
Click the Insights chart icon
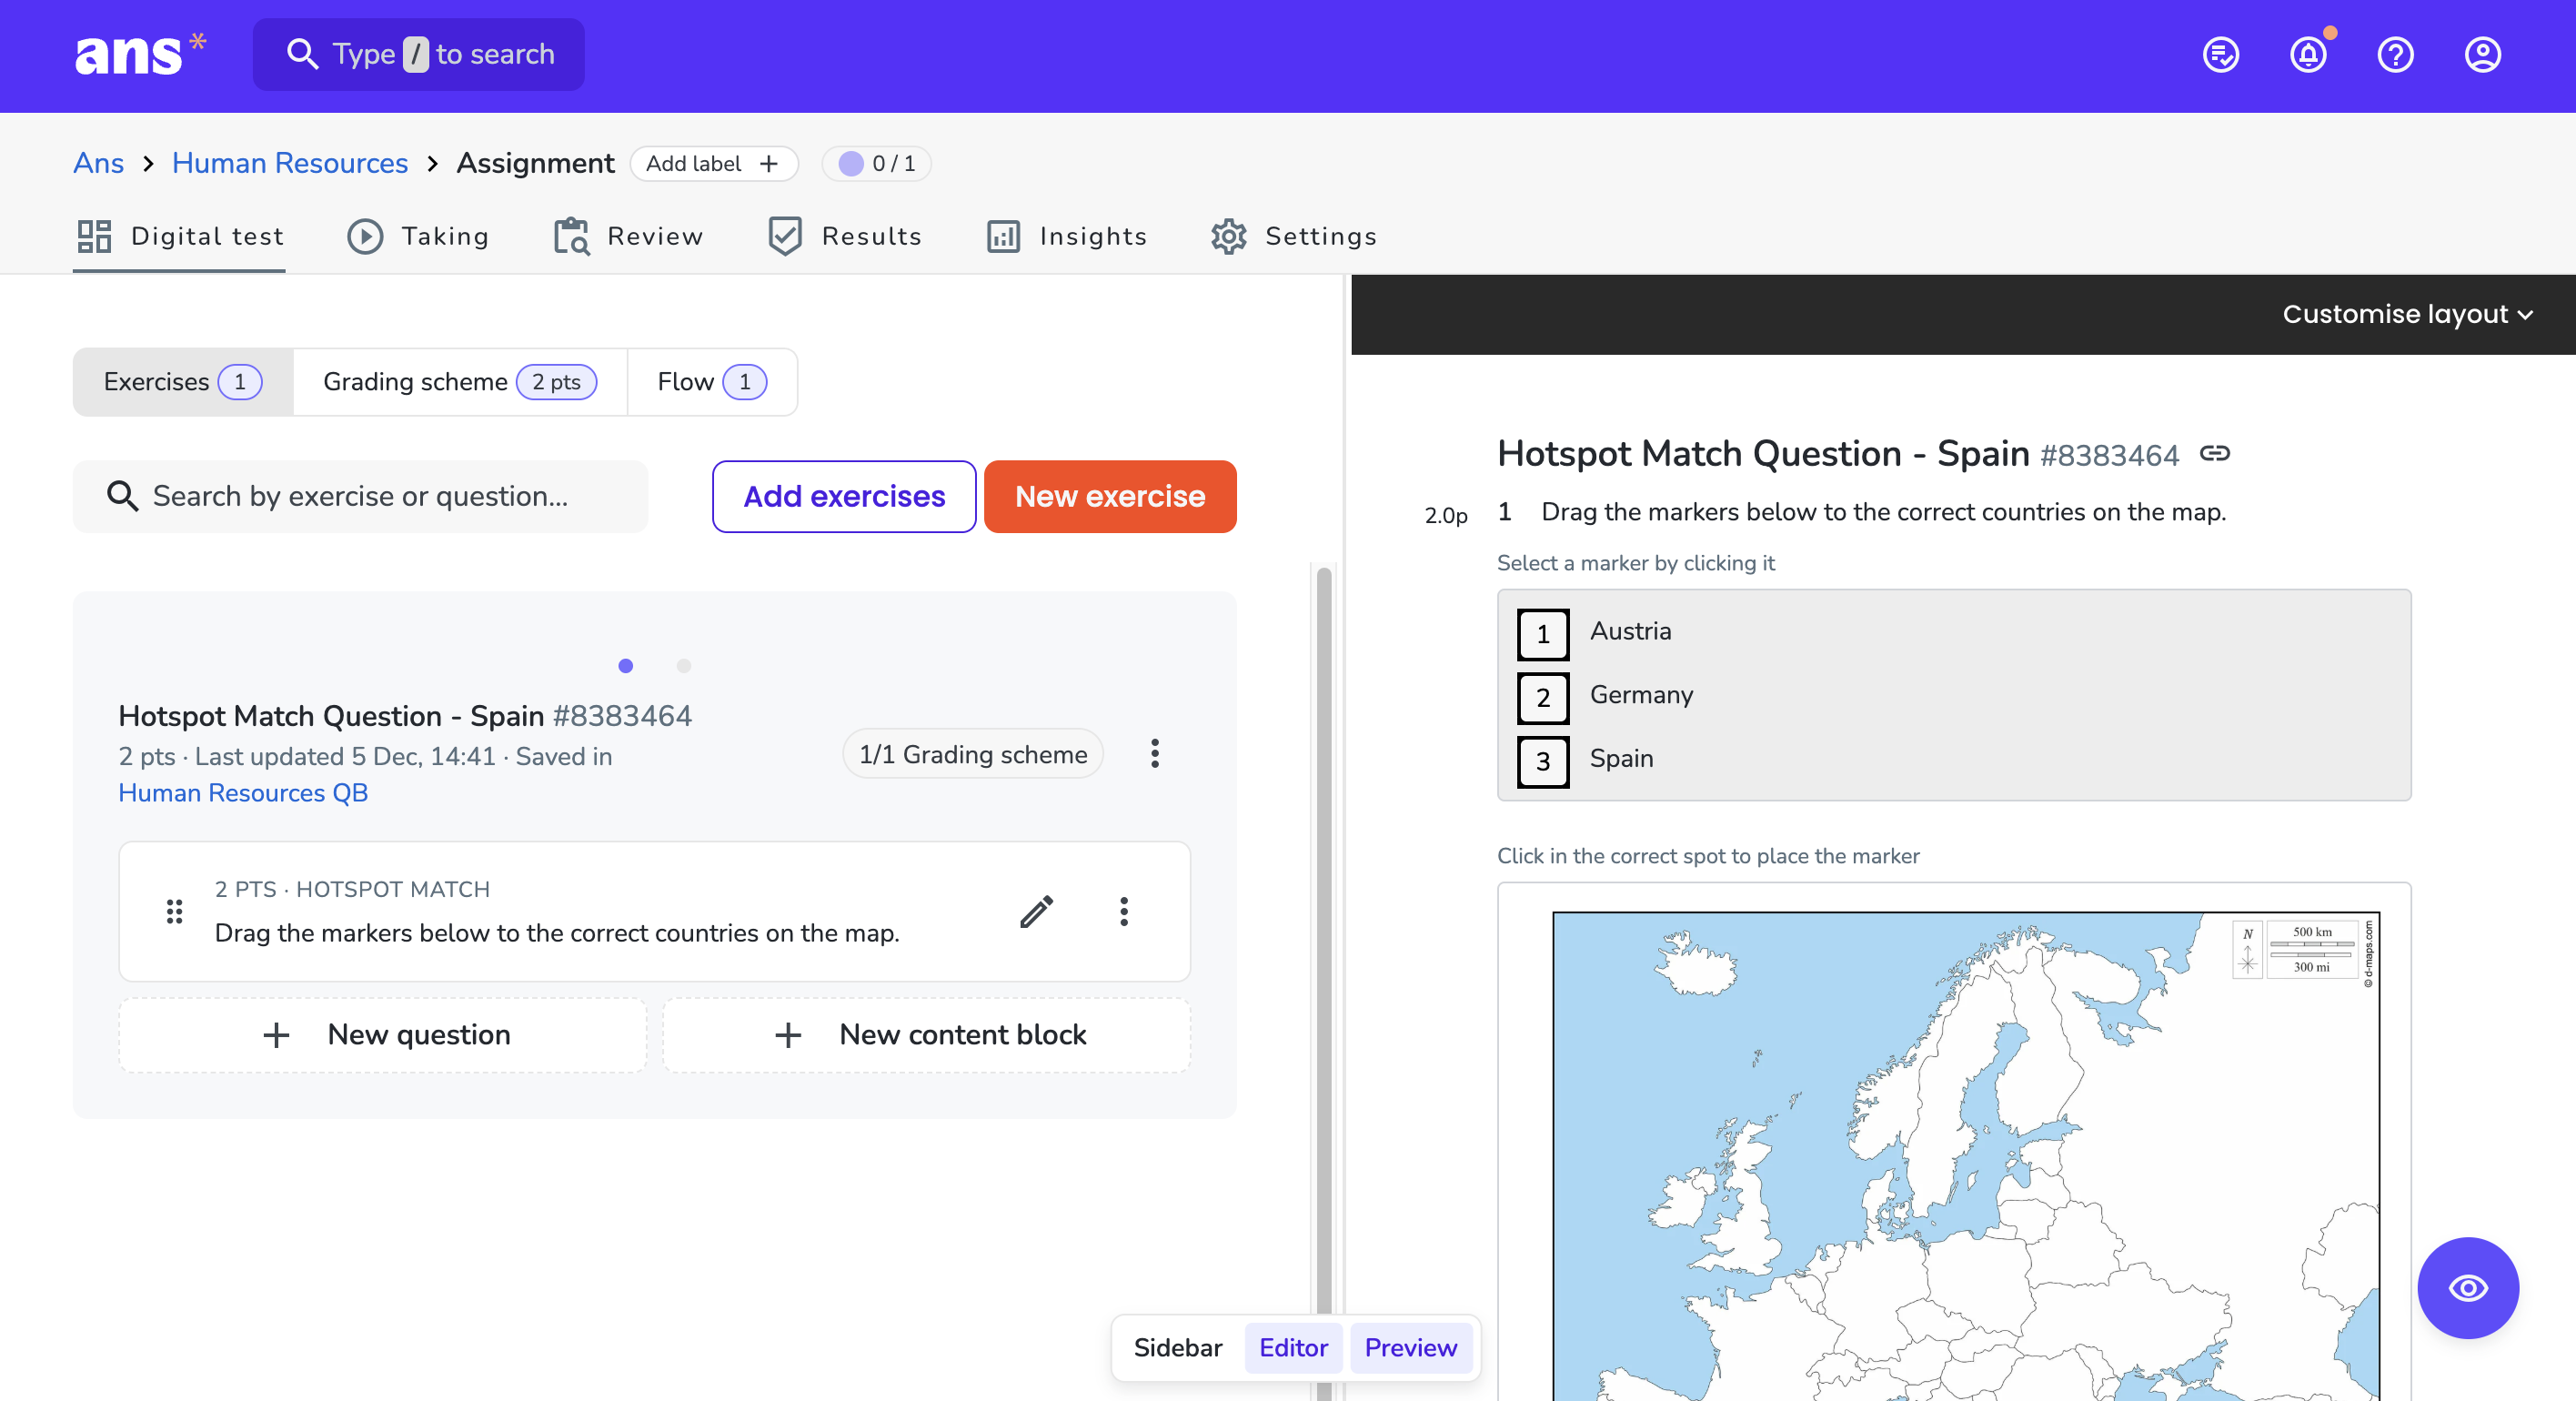click(x=1003, y=236)
